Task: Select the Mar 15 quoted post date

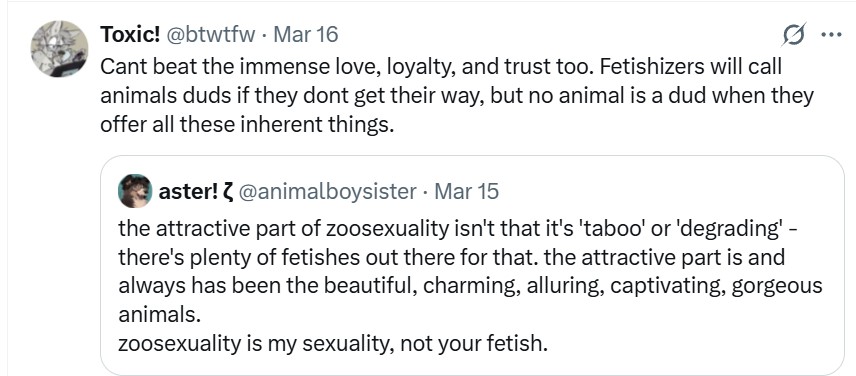Action: point(466,192)
